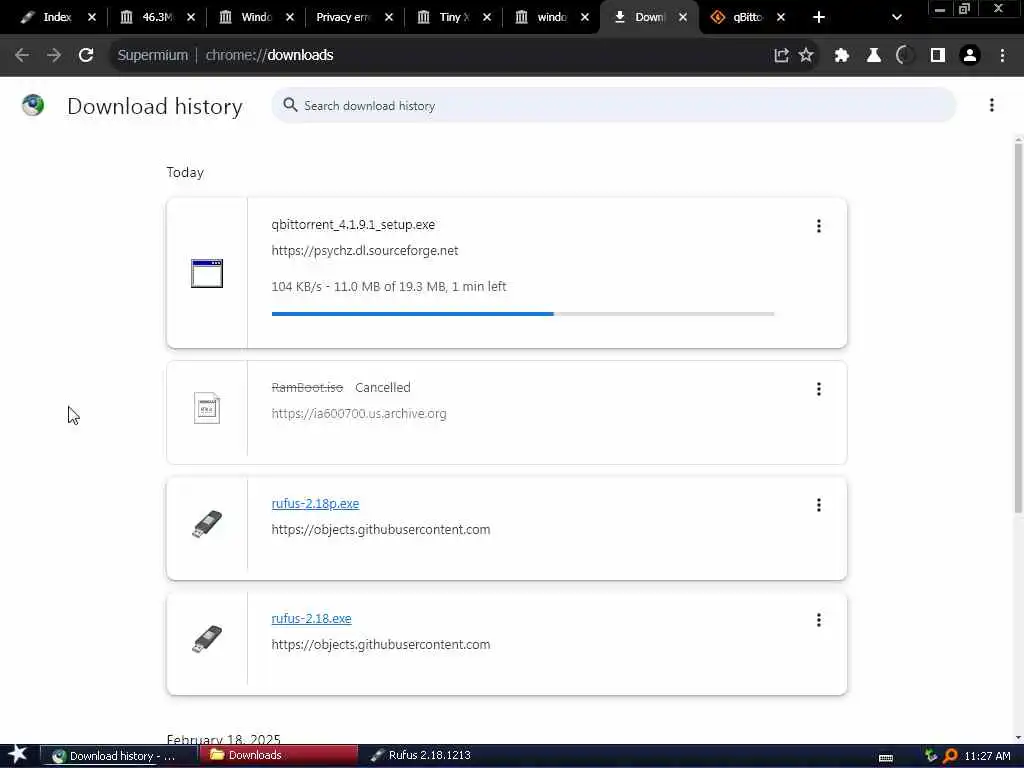Click the download speed and size text
This screenshot has width=1024, height=768.
click(389, 287)
